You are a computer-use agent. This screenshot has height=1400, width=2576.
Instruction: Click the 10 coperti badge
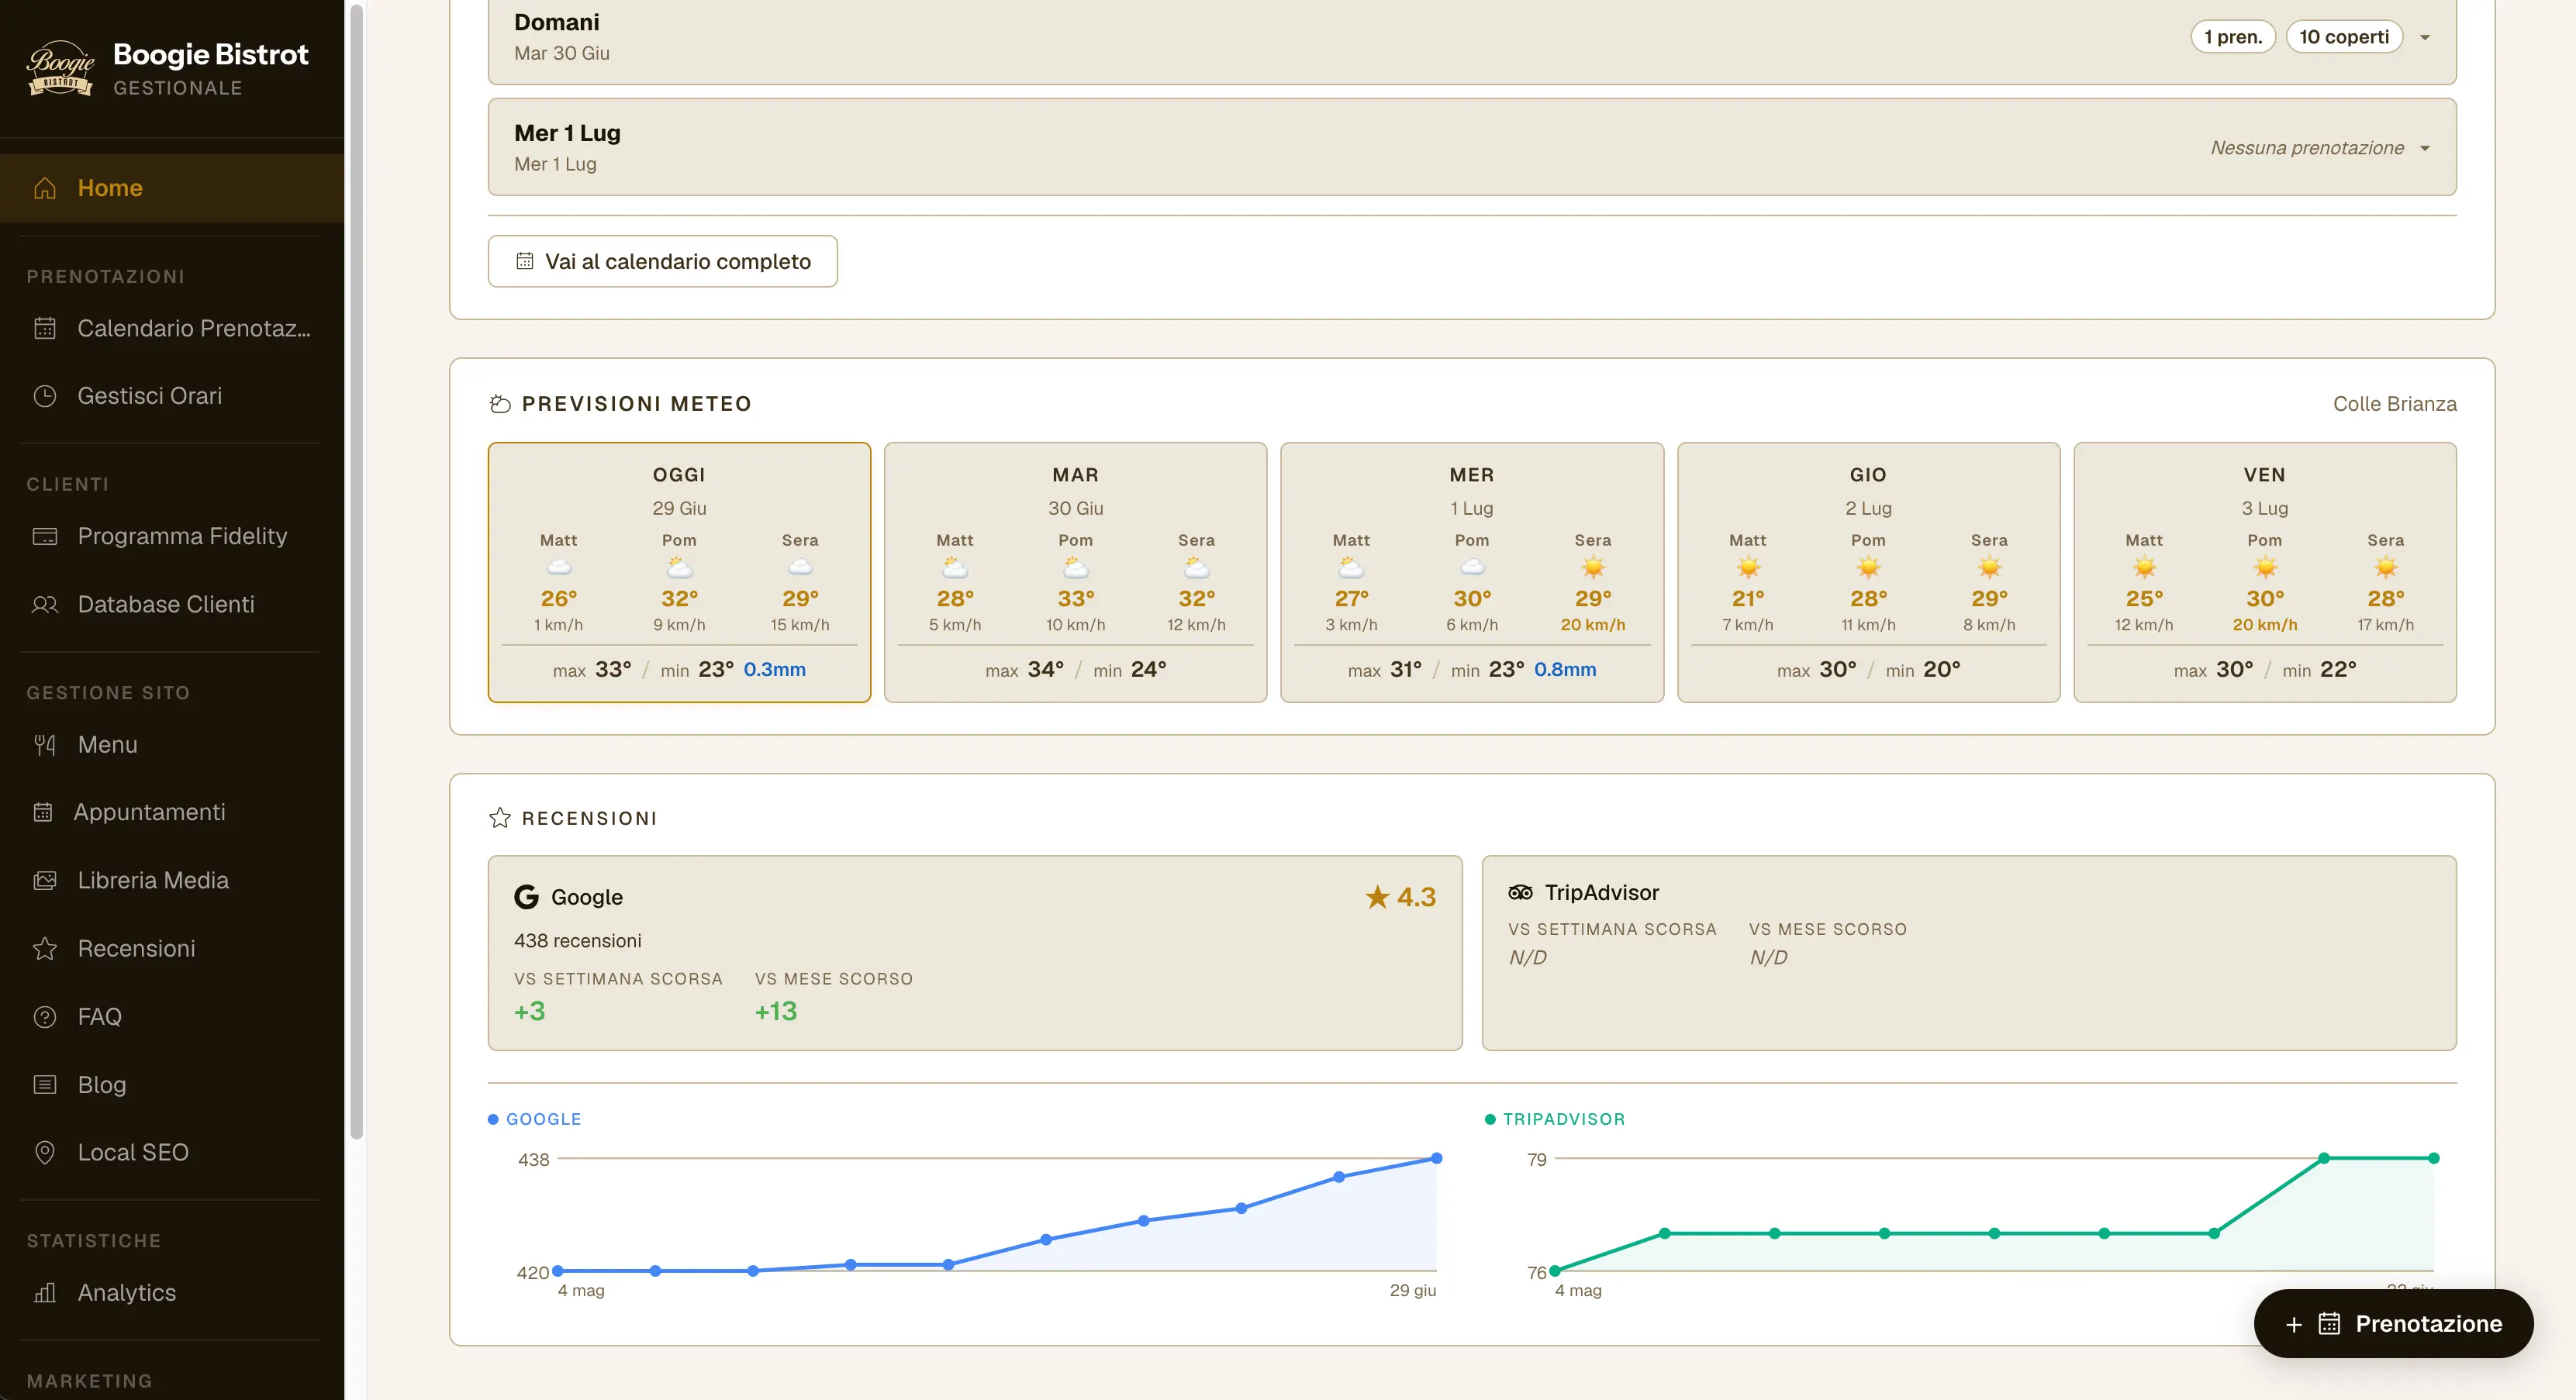tap(2344, 37)
